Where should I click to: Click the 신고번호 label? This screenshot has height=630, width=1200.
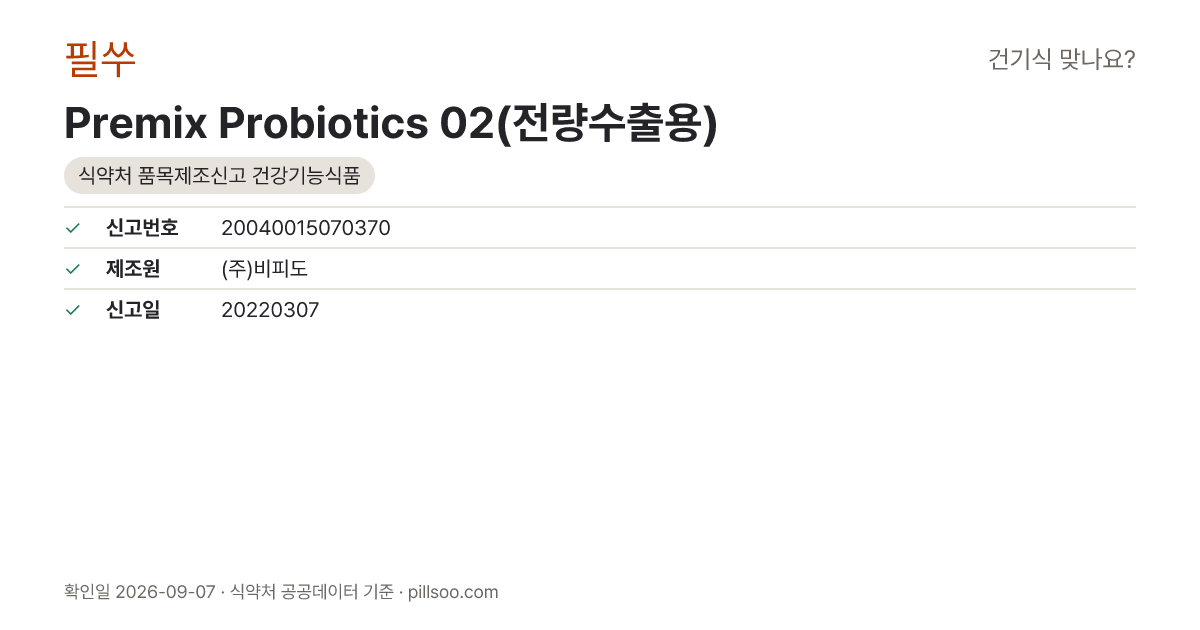[x=142, y=228]
